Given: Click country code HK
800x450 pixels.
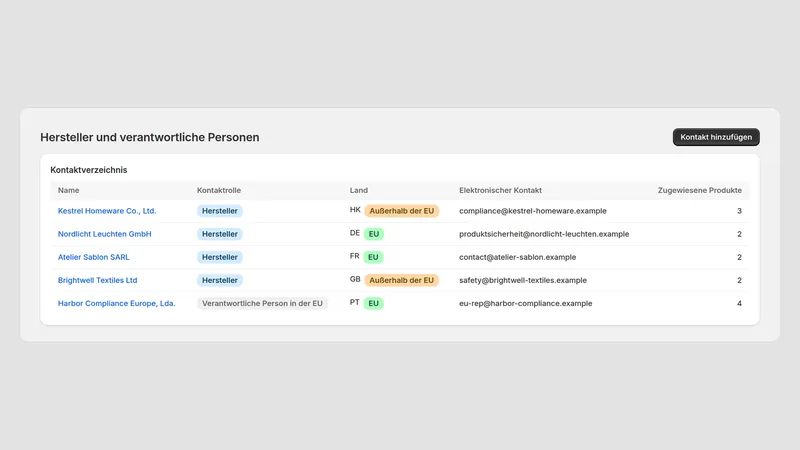Looking at the screenshot, I should [x=355, y=210].
